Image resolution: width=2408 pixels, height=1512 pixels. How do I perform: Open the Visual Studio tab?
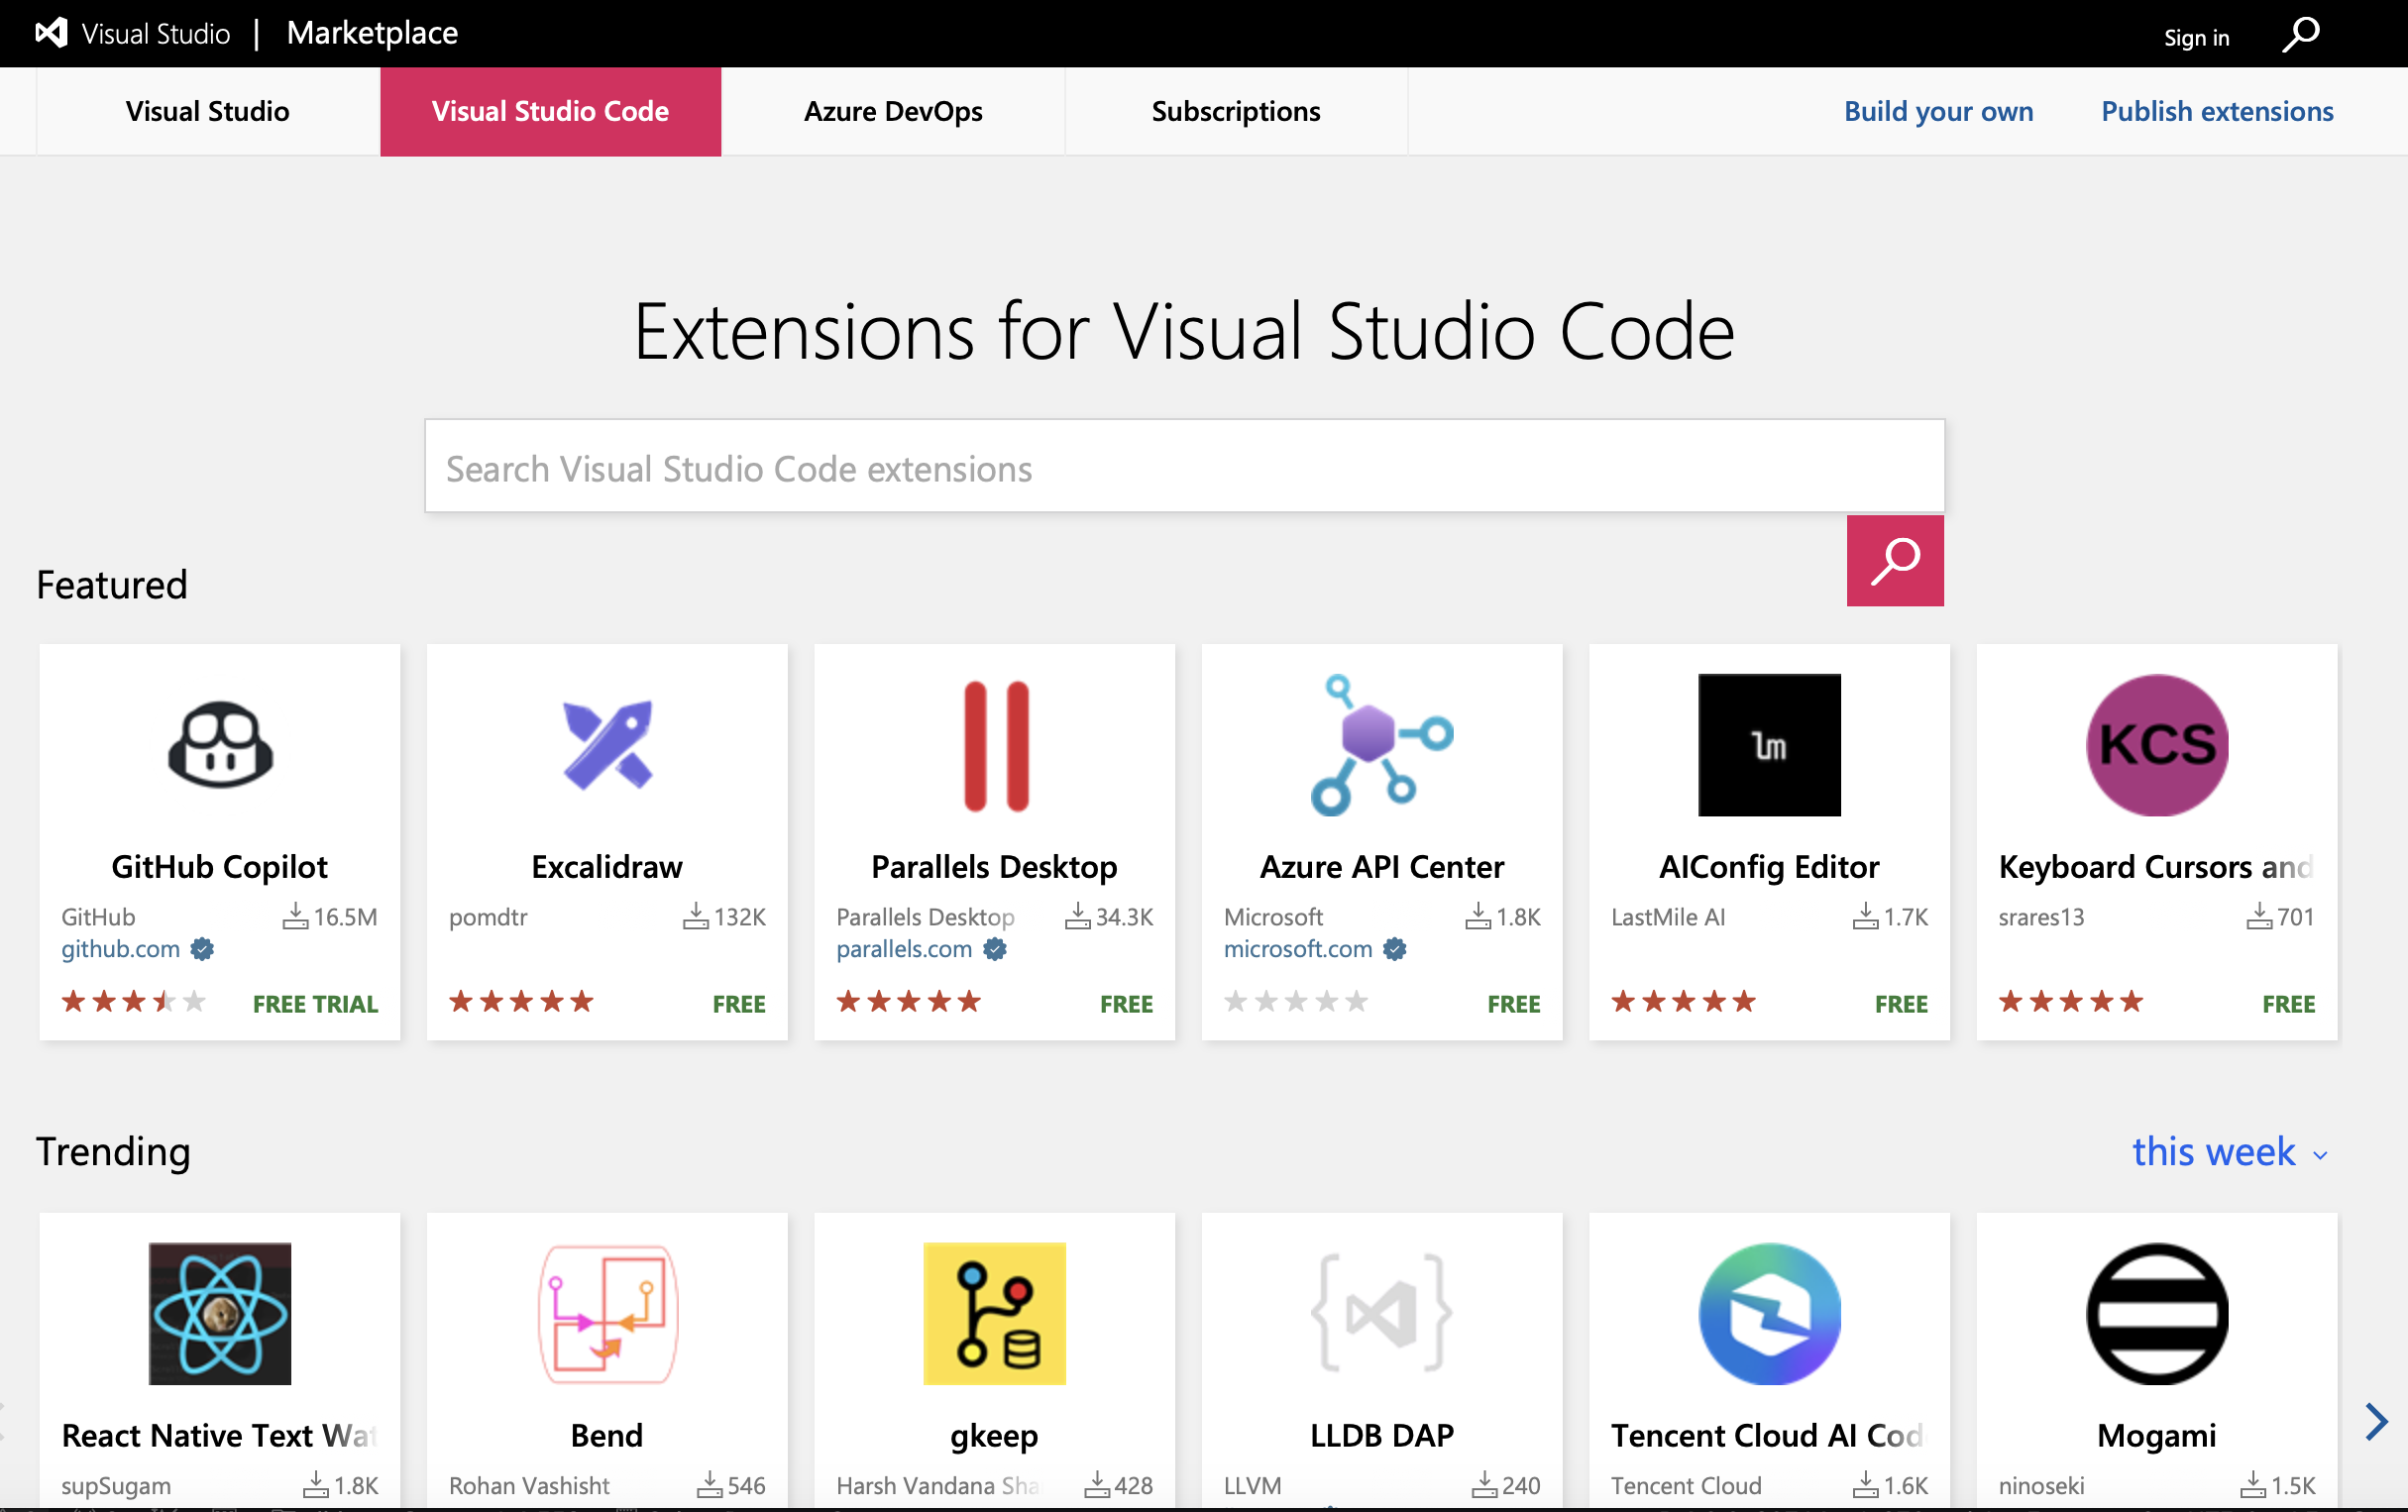(x=207, y=111)
